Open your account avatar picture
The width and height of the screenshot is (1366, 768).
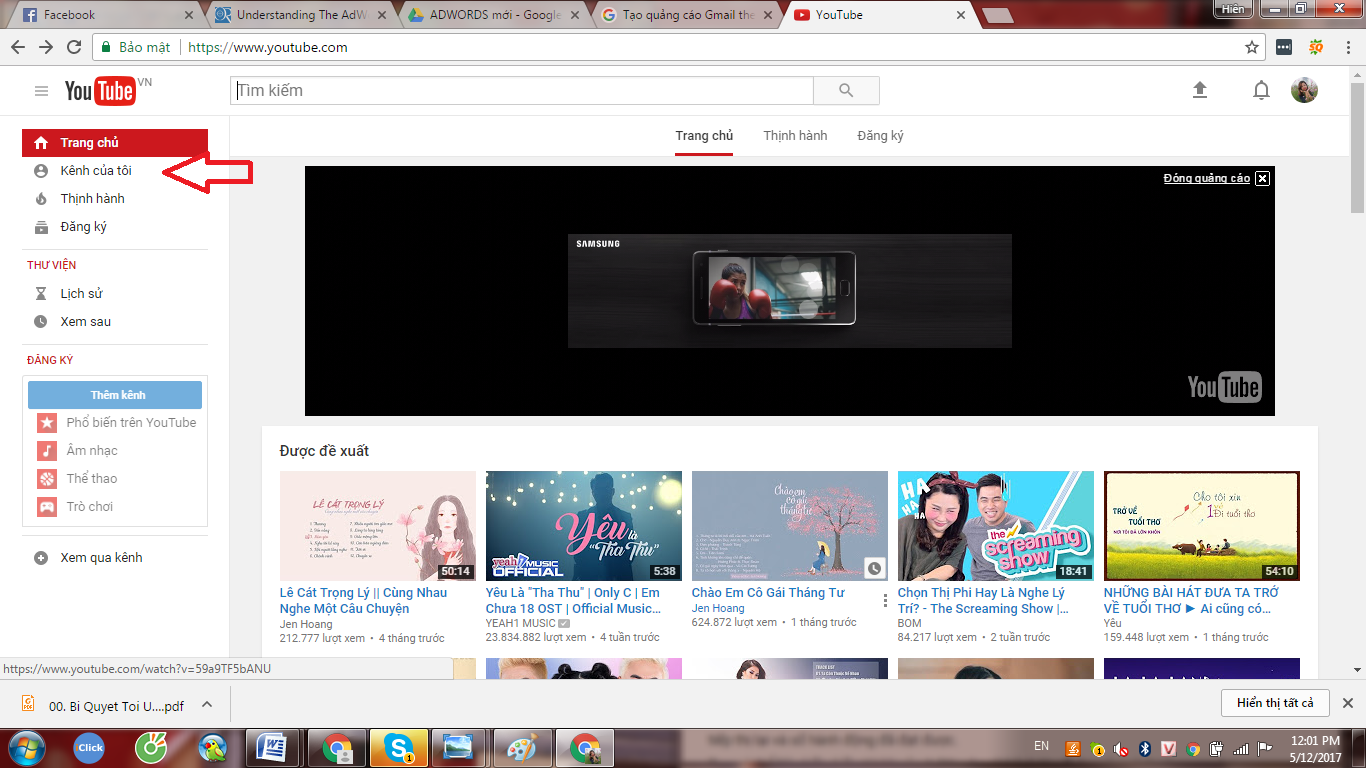tap(1306, 90)
